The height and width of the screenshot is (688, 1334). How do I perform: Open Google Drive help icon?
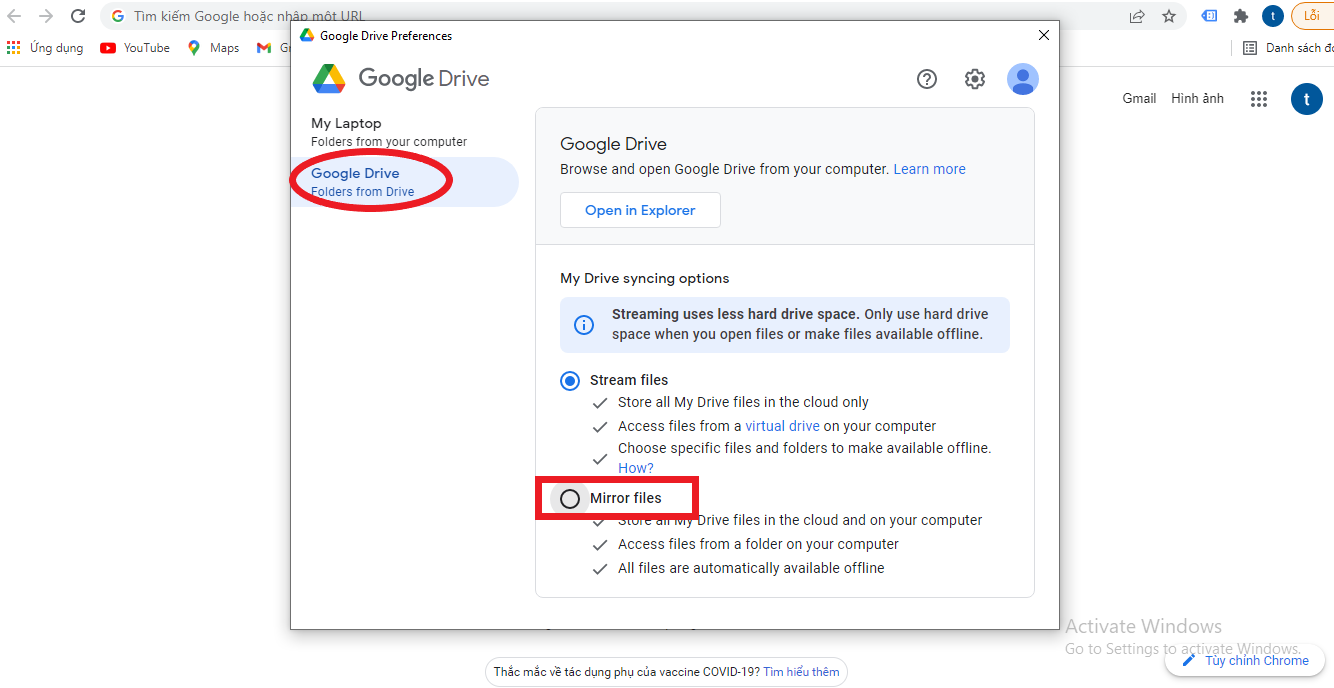[927, 79]
